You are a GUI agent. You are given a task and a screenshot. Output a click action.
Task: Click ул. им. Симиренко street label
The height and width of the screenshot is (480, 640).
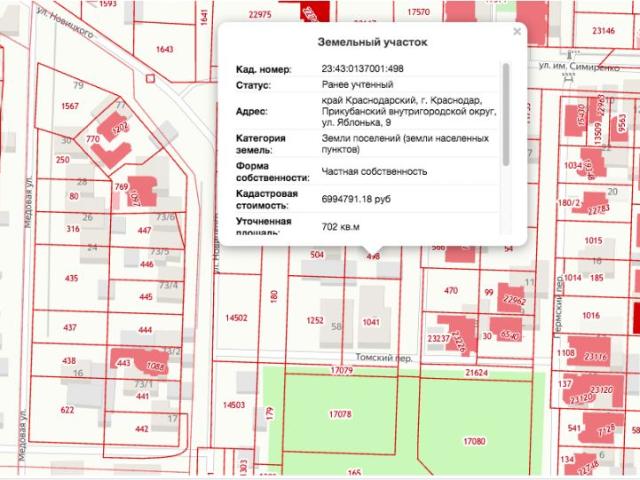(579, 66)
